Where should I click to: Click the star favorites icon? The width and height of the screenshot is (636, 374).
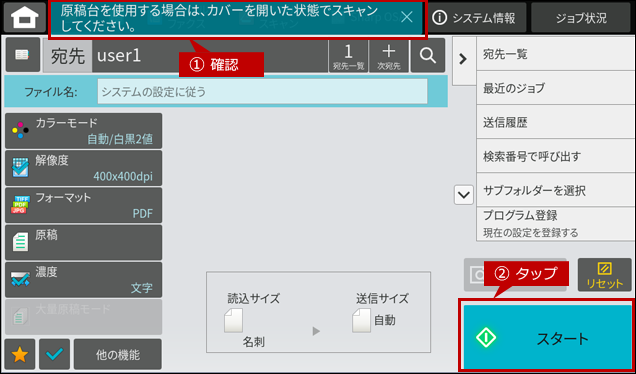click(20, 354)
